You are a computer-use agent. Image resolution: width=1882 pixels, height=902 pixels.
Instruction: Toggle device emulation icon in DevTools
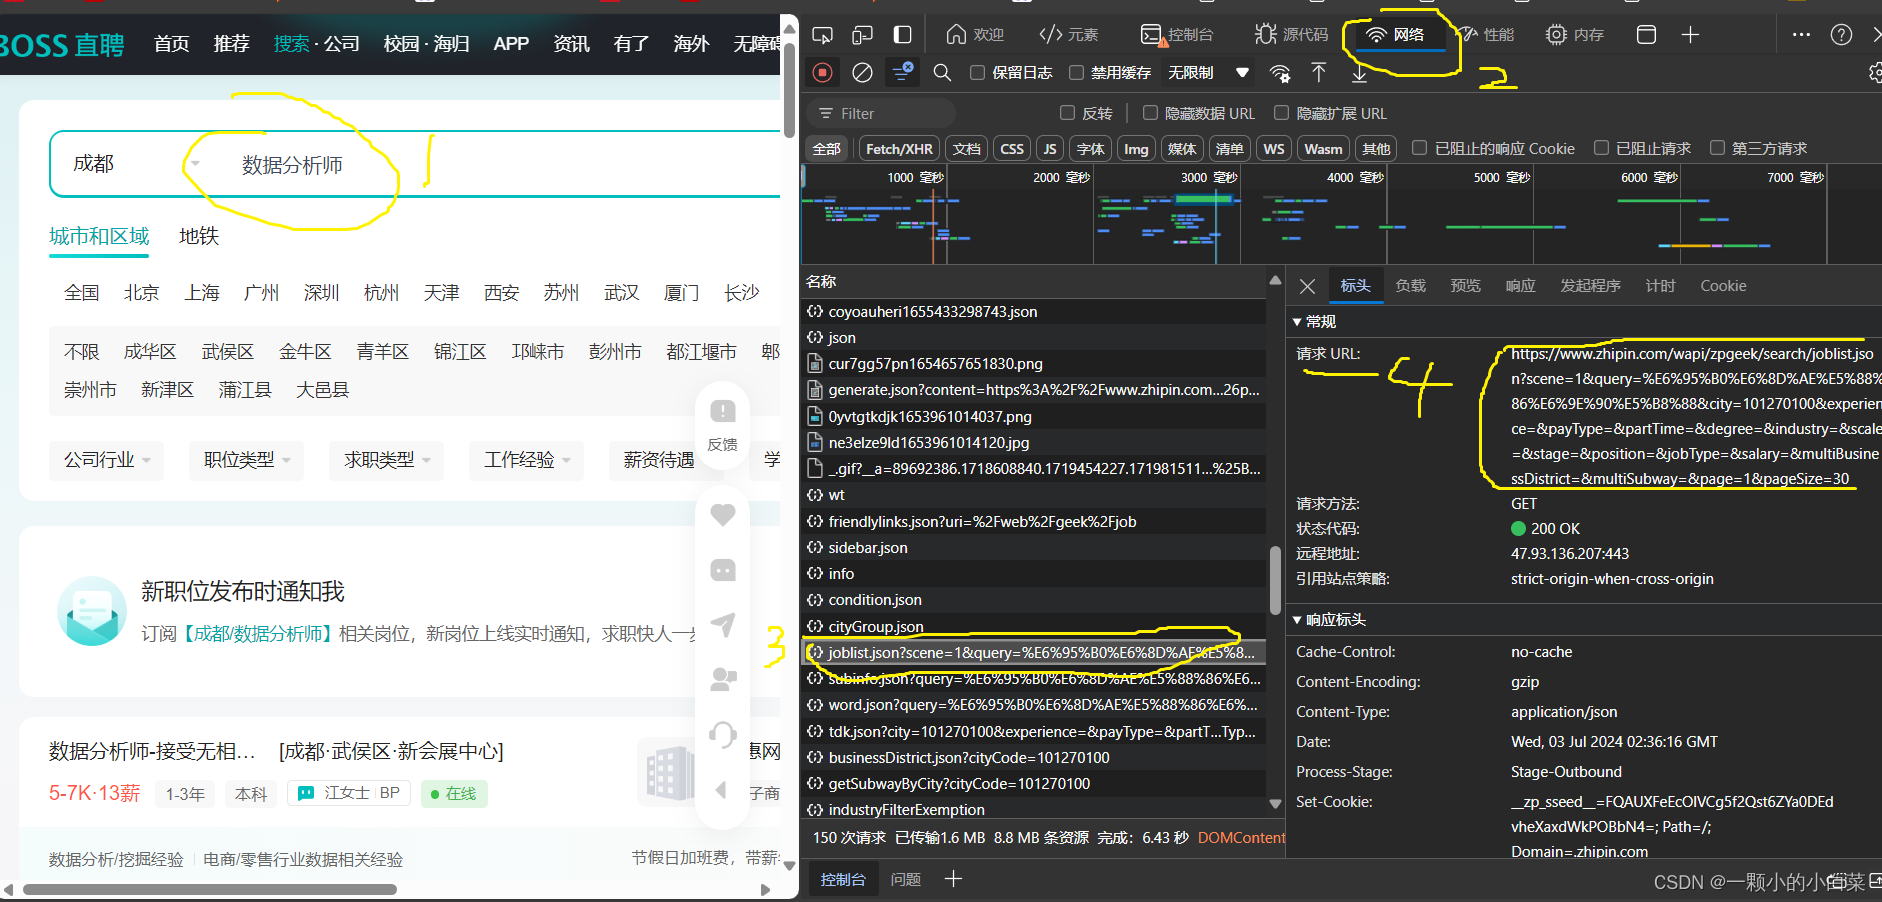(x=862, y=35)
